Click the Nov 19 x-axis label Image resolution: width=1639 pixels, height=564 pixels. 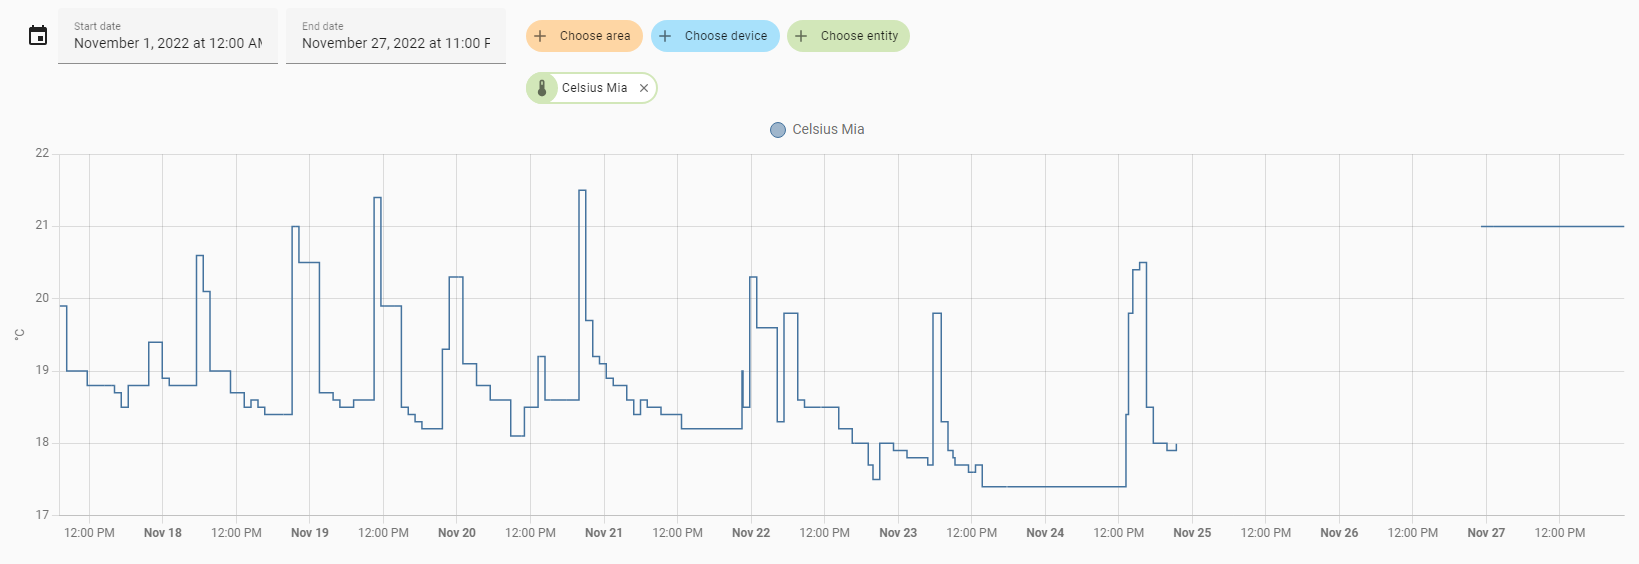[310, 533]
